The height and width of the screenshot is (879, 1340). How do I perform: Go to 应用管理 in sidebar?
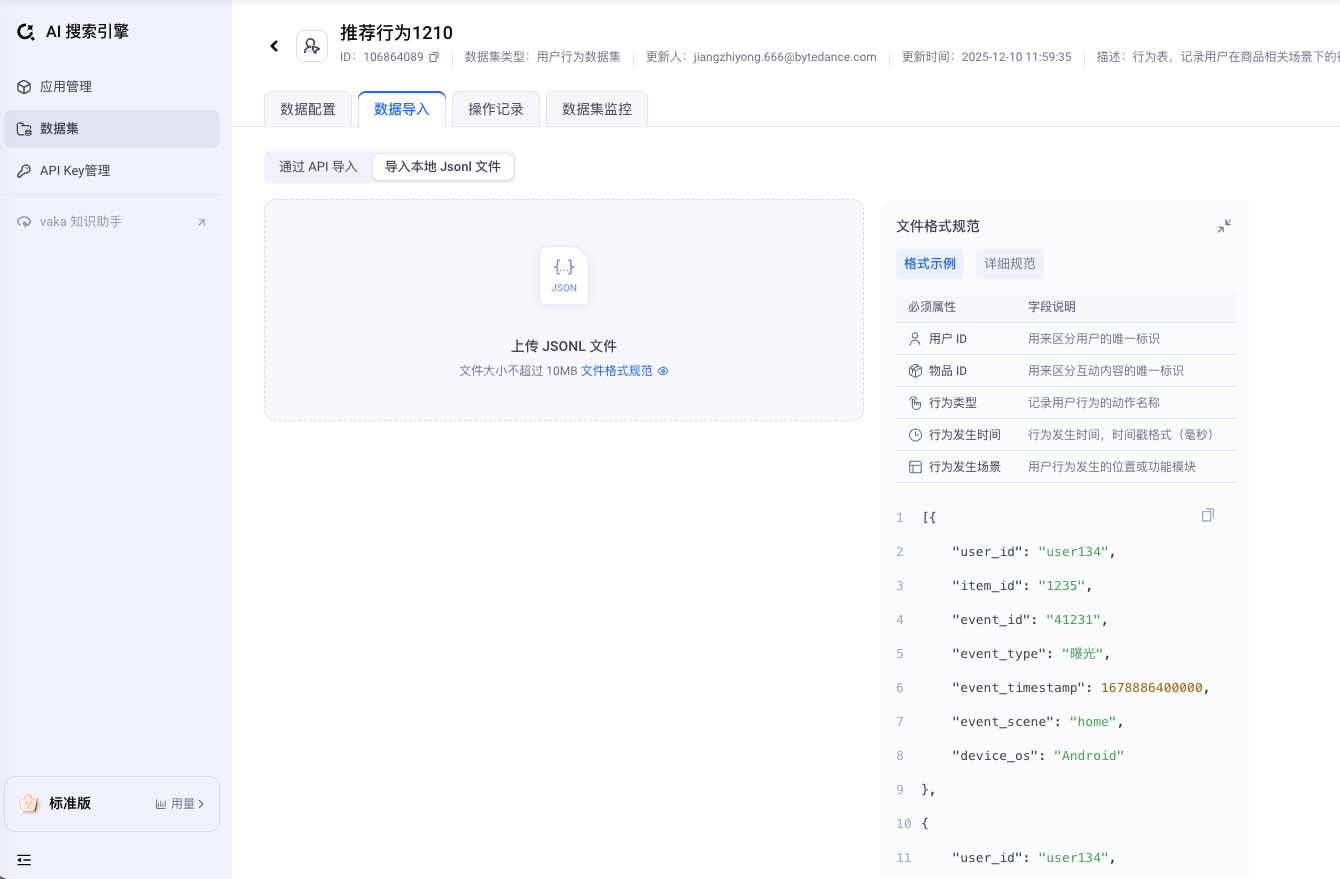coord(66,87)
